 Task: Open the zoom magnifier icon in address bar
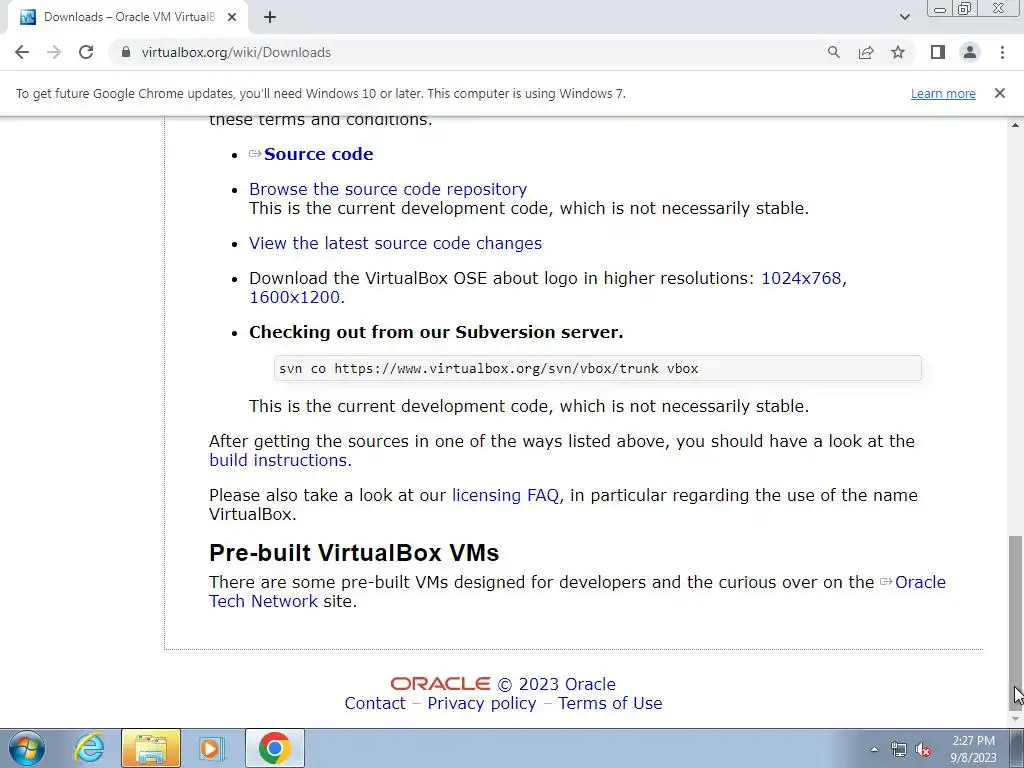coord(833,52)
